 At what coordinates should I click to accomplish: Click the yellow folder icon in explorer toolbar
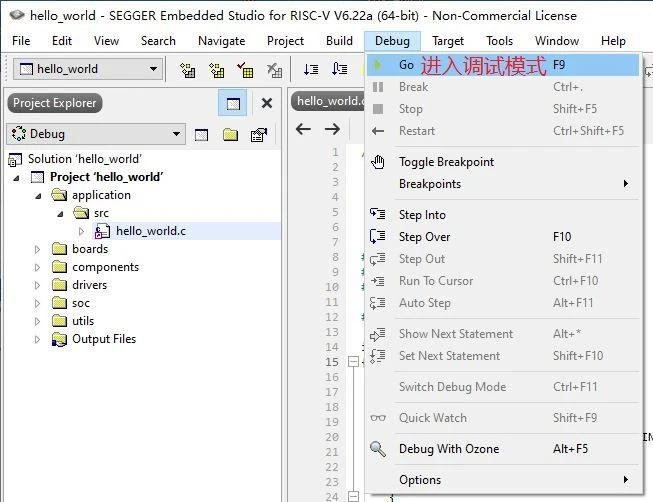[x=230, y=135]
